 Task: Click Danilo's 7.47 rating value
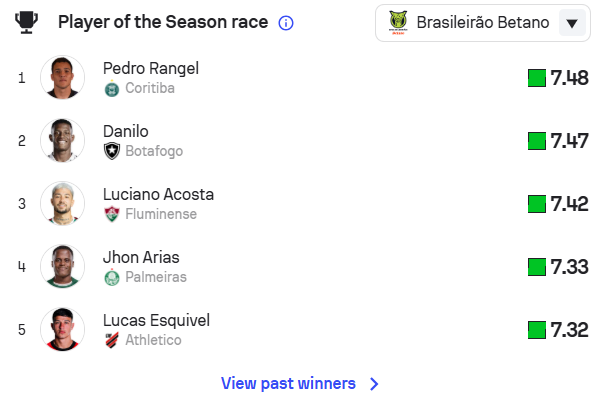click(569, 140)
